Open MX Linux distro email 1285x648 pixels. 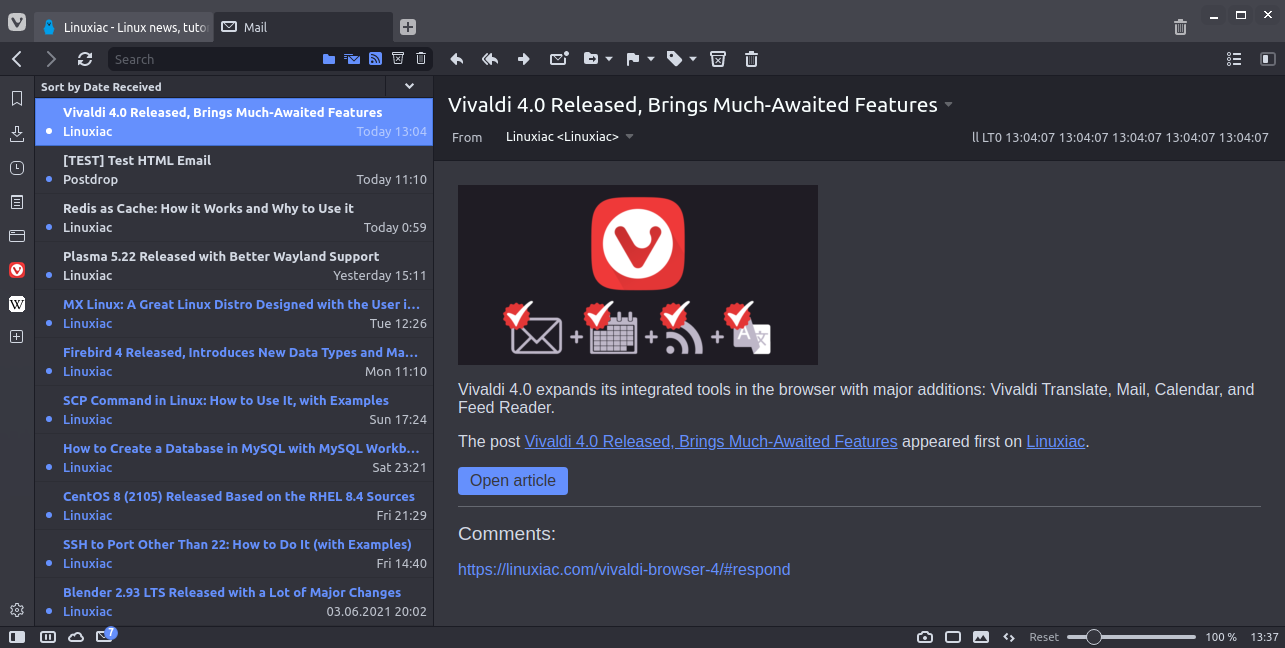[234, 314]
